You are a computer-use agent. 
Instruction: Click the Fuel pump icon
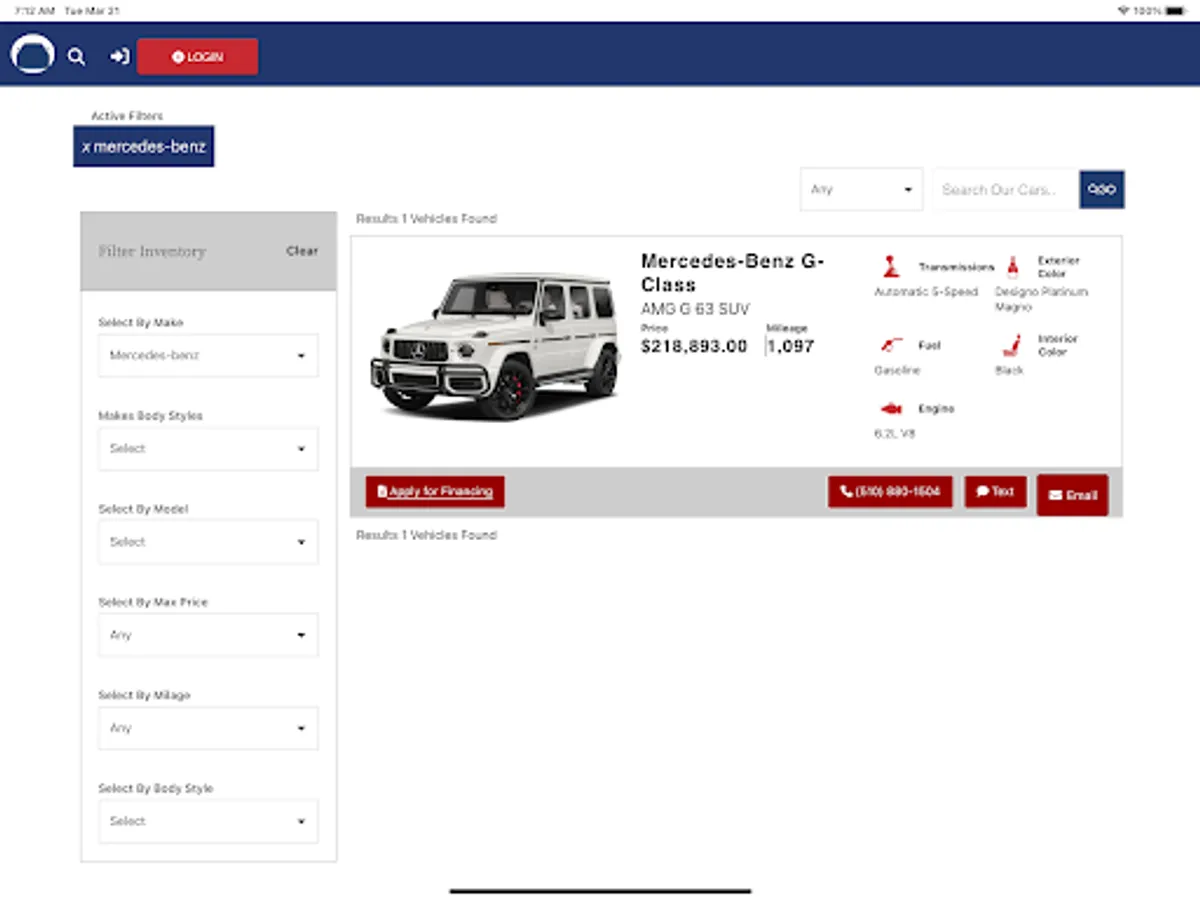tap(891, 345)
